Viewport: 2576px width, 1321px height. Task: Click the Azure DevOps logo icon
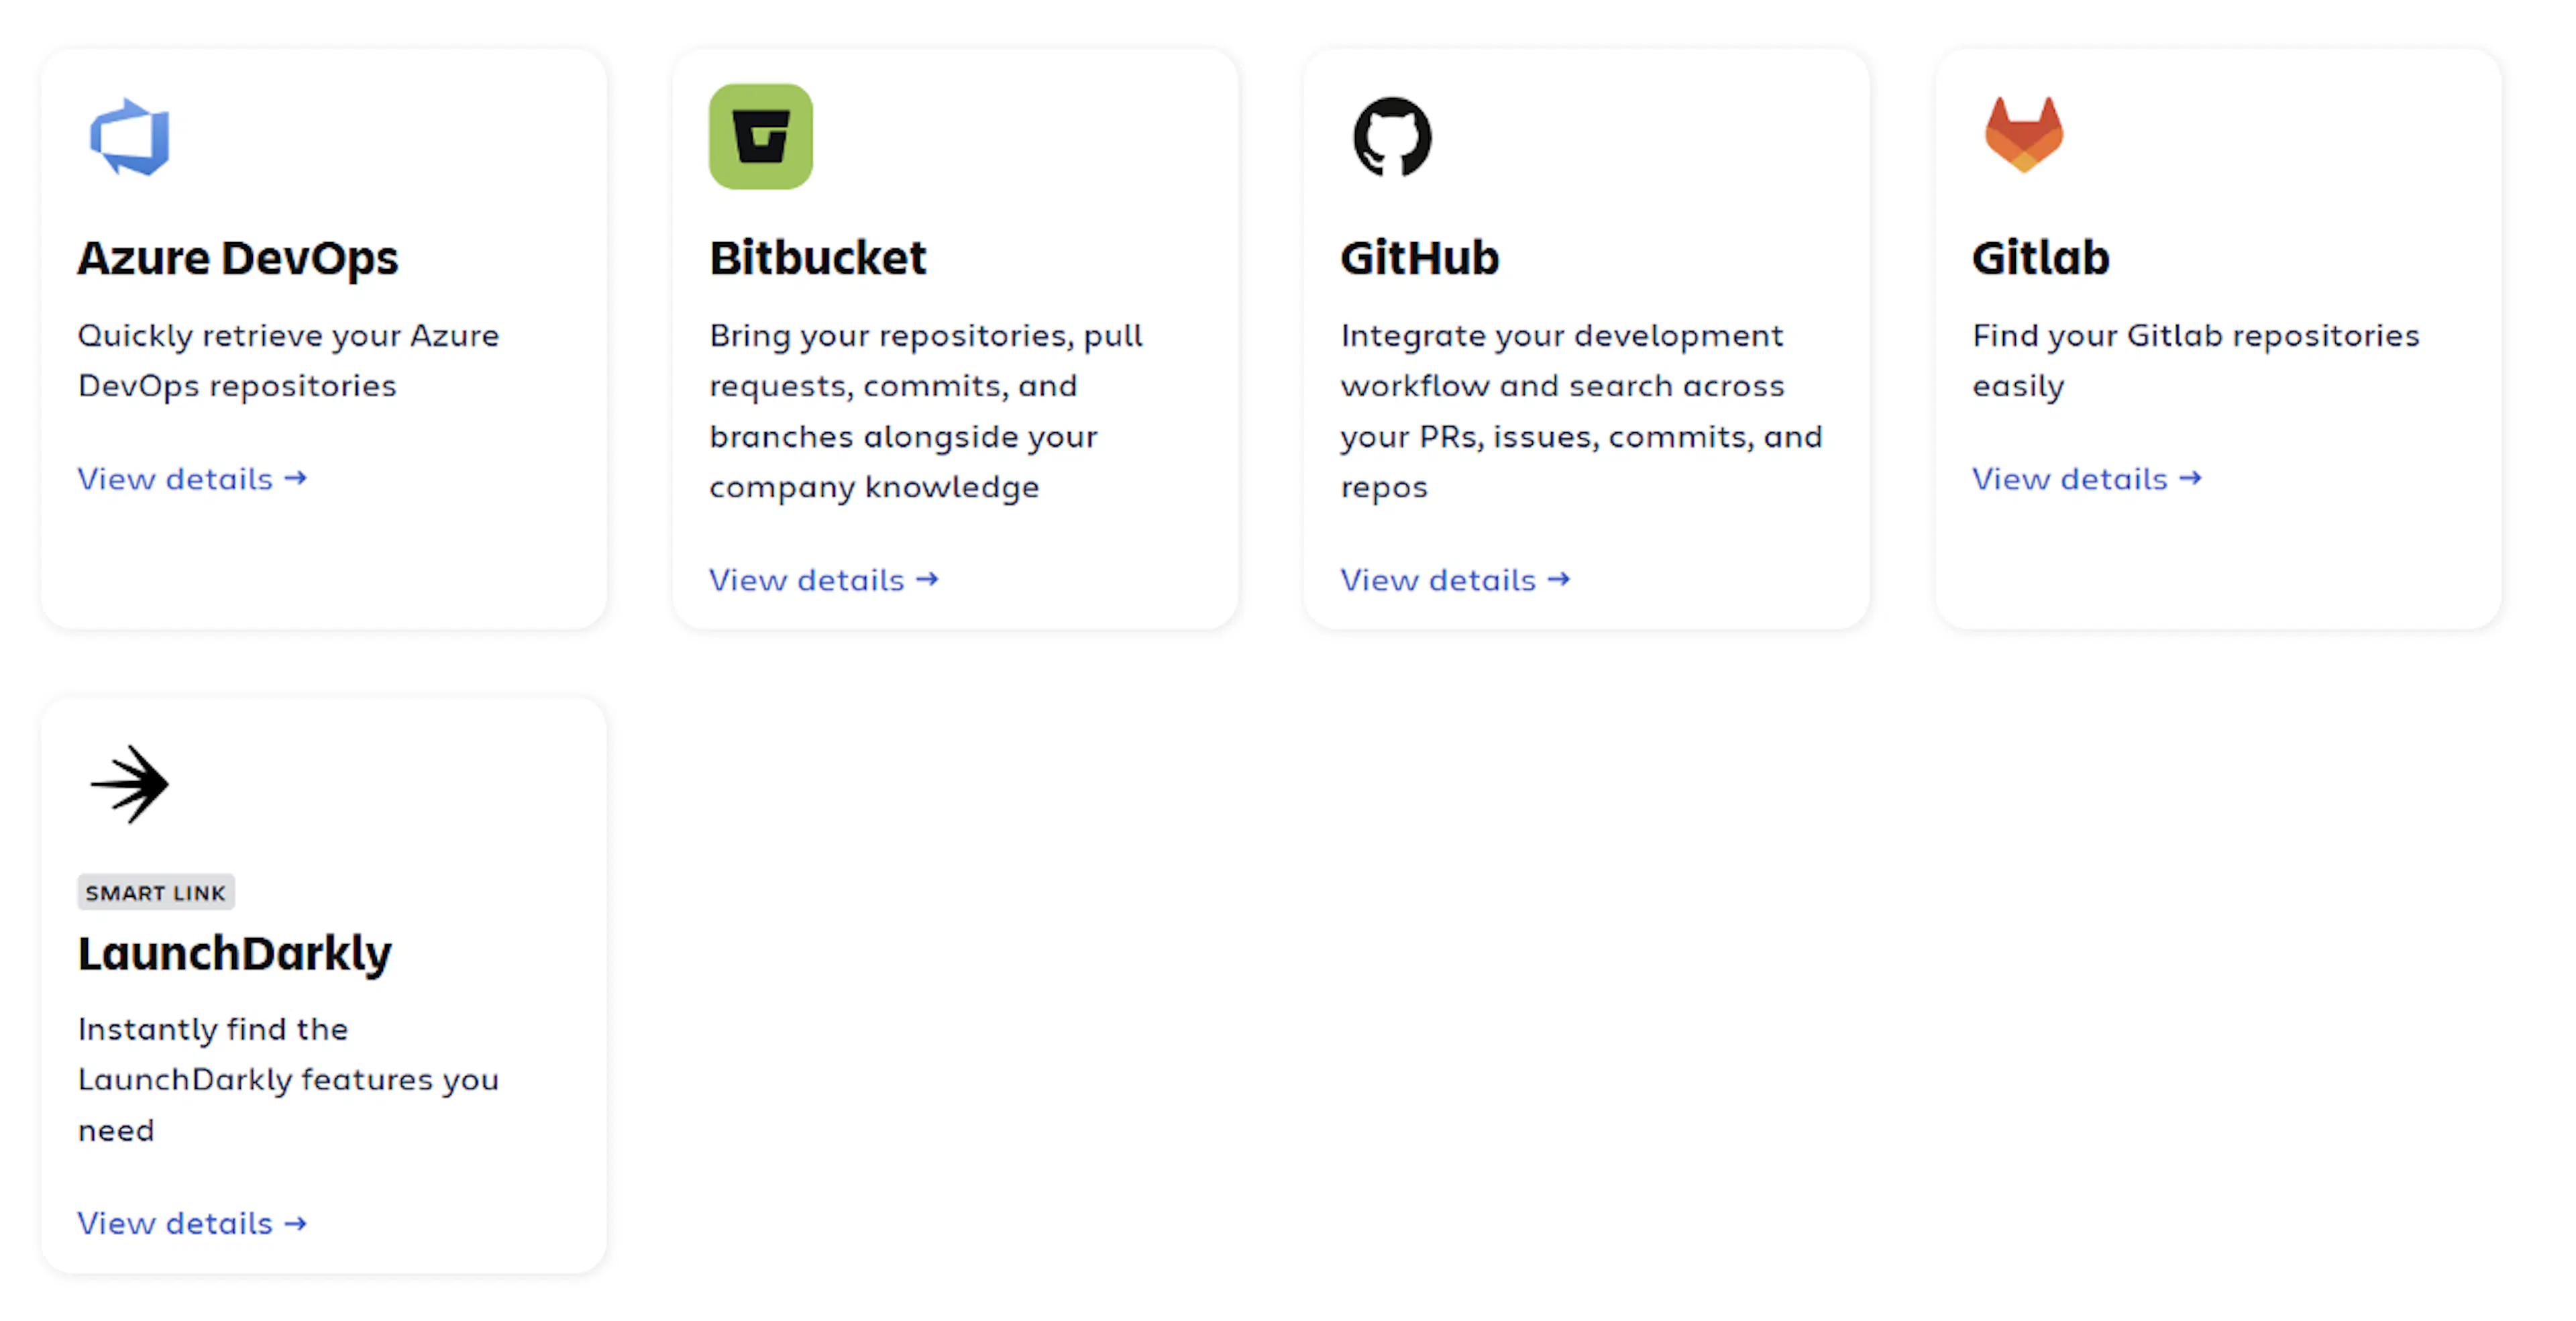(130, 137)
